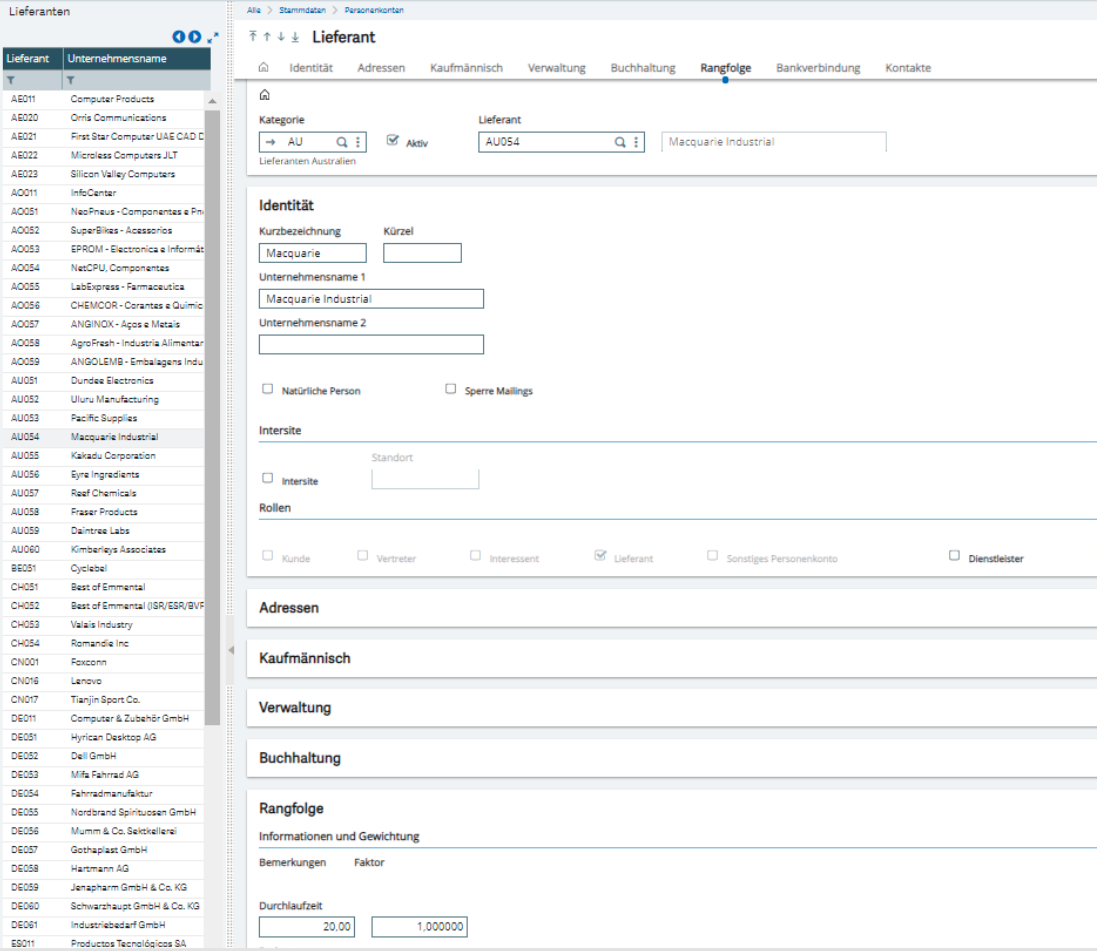The image size is (1097, 951).
Task: Expand the Adressen section
Action: 288,608
